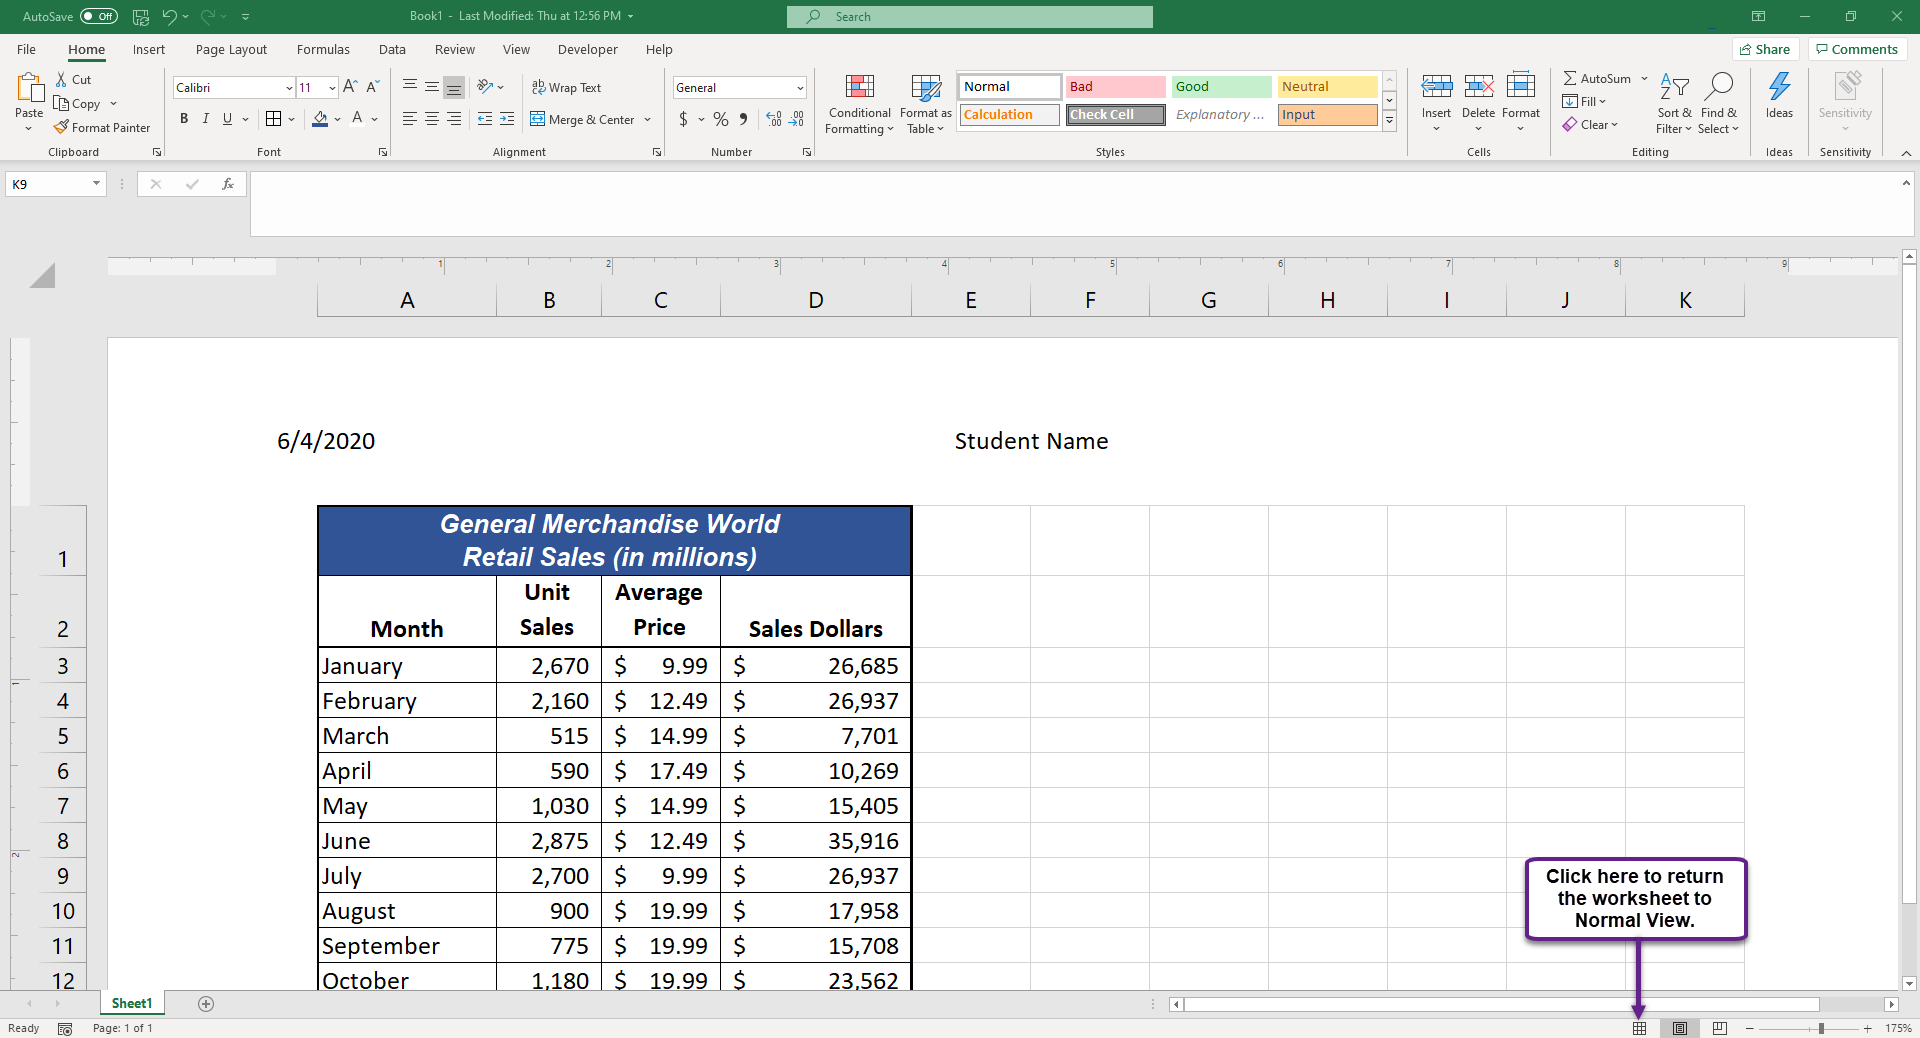The height and width of the screenshot is (1038, 1920).
Task: Click the Cut scissors icon
Action: pyautogui.click(x=62, y=79)
